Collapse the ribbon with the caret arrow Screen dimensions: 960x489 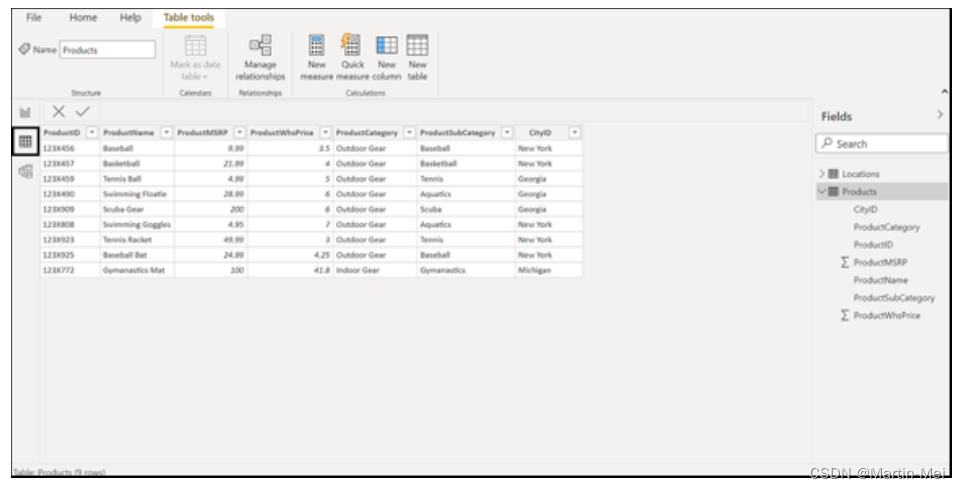[x=944, y=91]
